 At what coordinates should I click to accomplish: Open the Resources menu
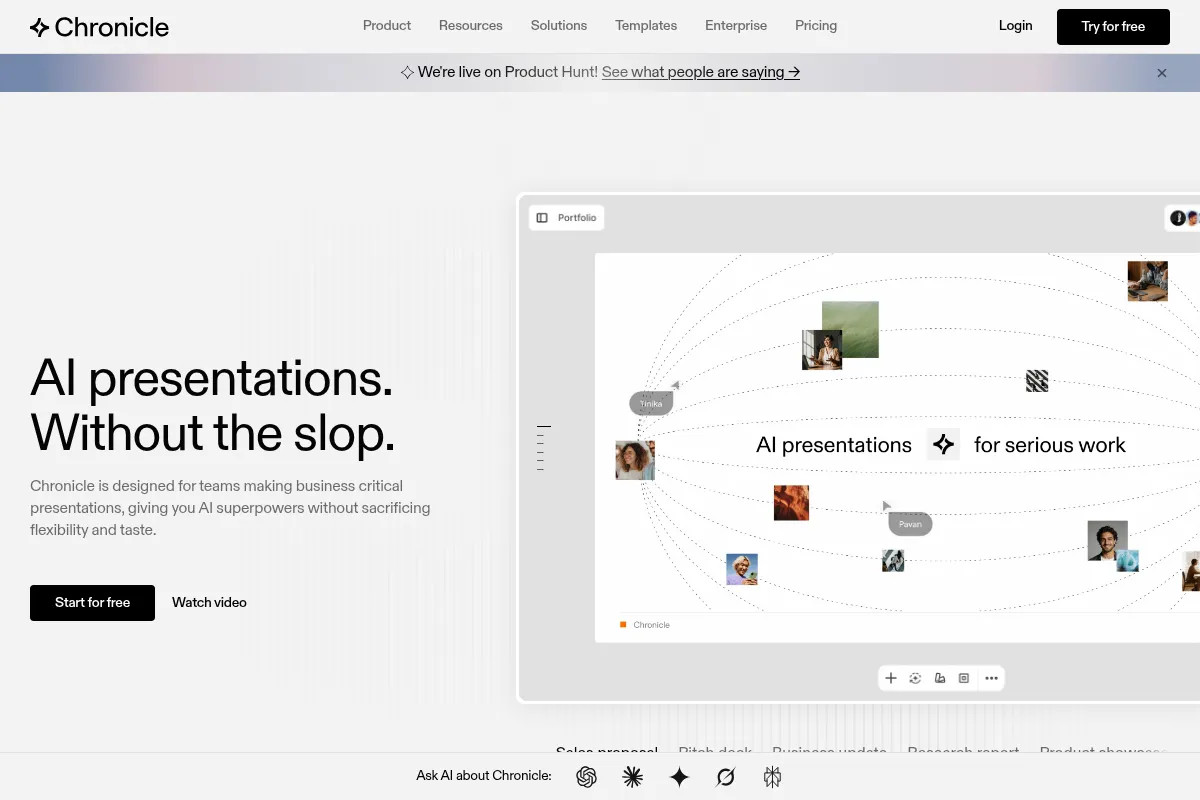pos(471,26)
